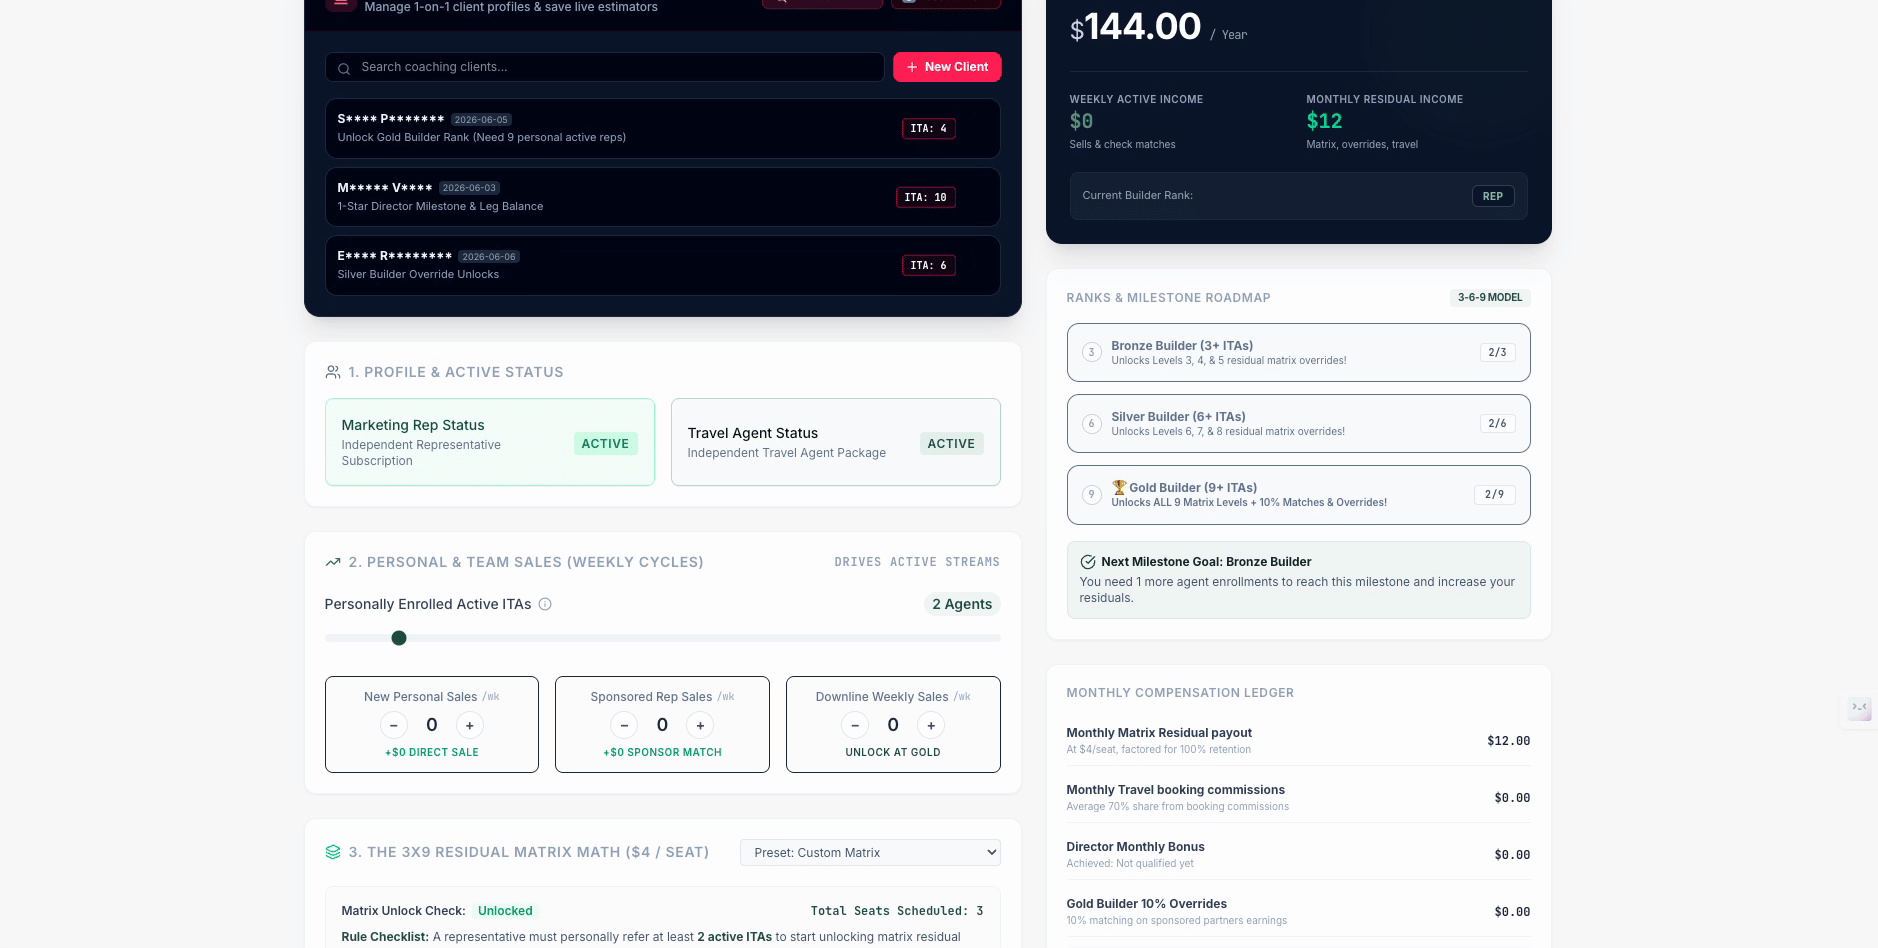The height and width of the screenshot is (948, 1878).
Task: Click the $12.00 Monthly Matrix Residual payout value
Action: (x=1508, y=741)
